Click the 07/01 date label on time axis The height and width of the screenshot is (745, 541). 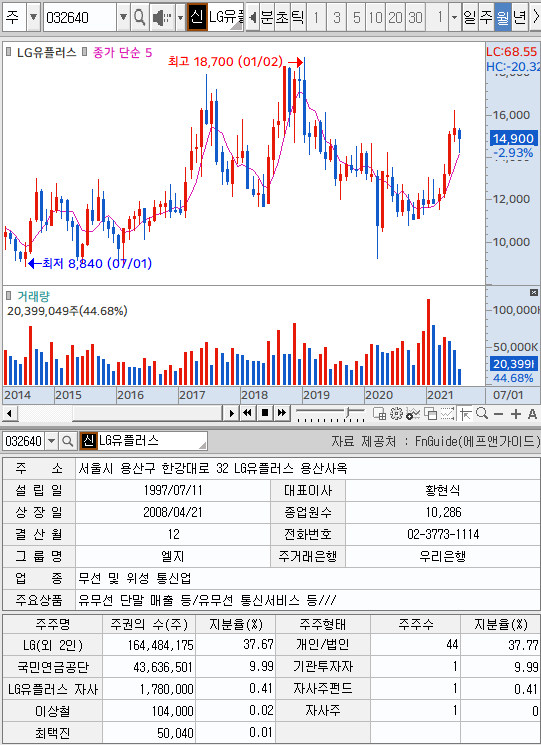tap(508, 395)
